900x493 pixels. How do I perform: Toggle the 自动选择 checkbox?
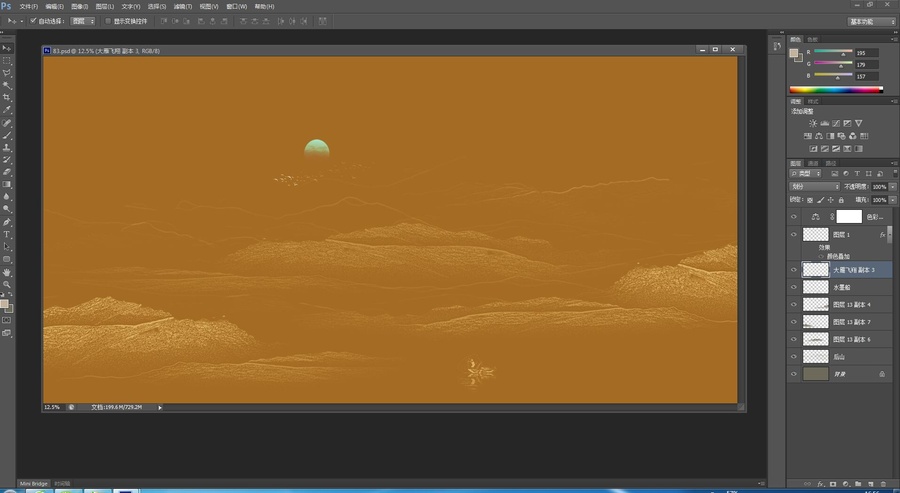coord(33,21)
